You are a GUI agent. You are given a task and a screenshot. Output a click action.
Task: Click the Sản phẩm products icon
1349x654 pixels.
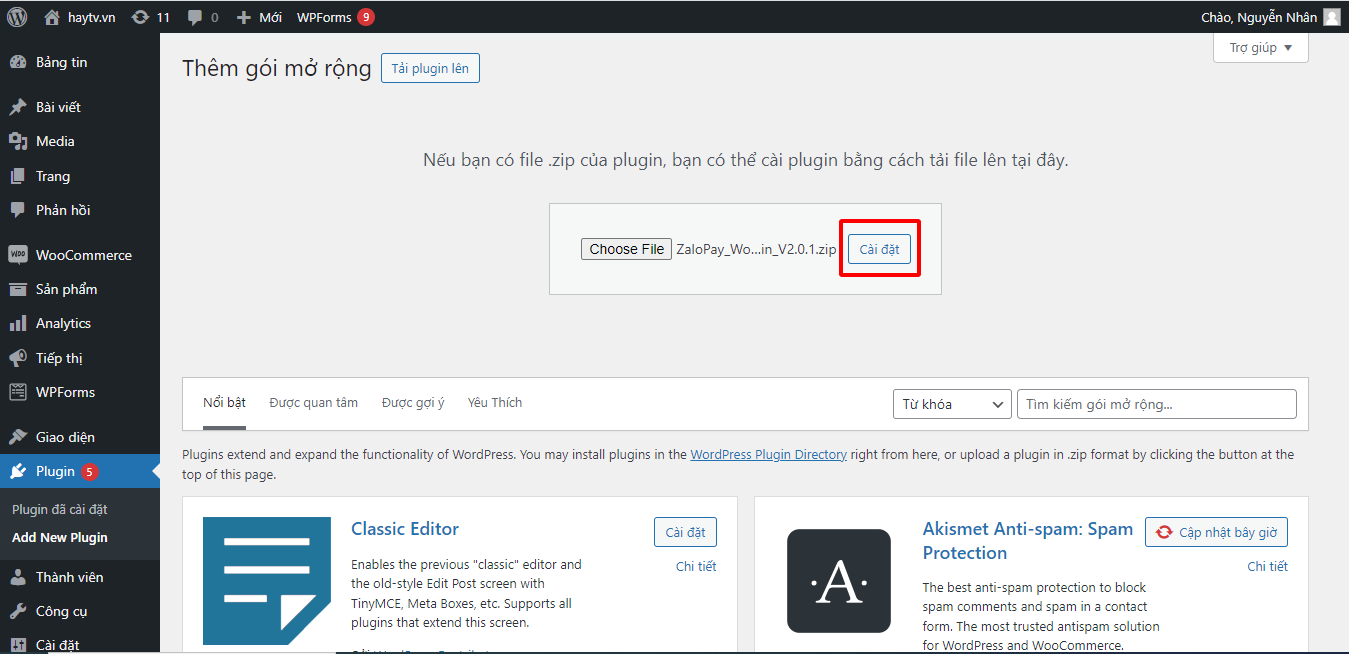[18, 289]
